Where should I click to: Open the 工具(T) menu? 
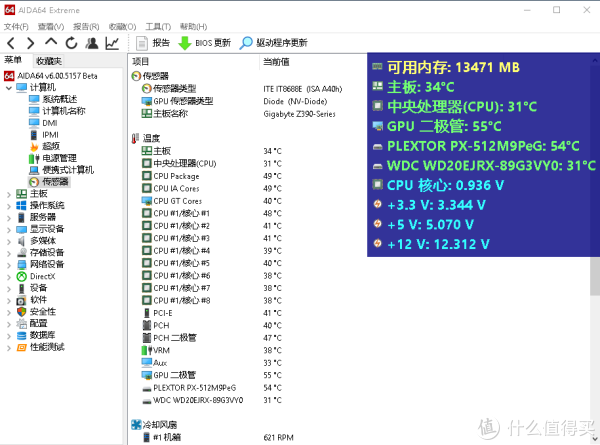pyautogui.click(x=158, y=26)
